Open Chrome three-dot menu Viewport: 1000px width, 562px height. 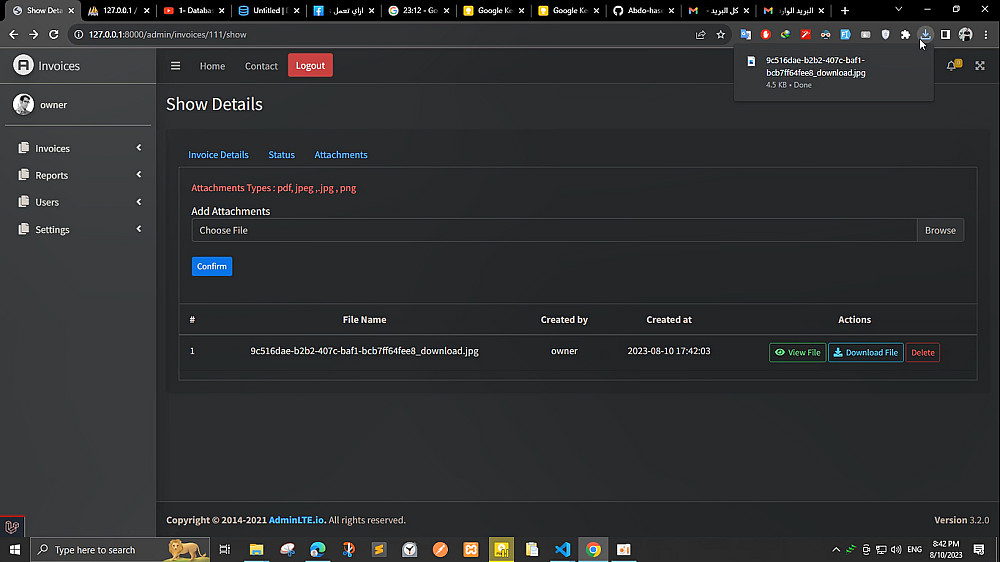pos(986,34)
